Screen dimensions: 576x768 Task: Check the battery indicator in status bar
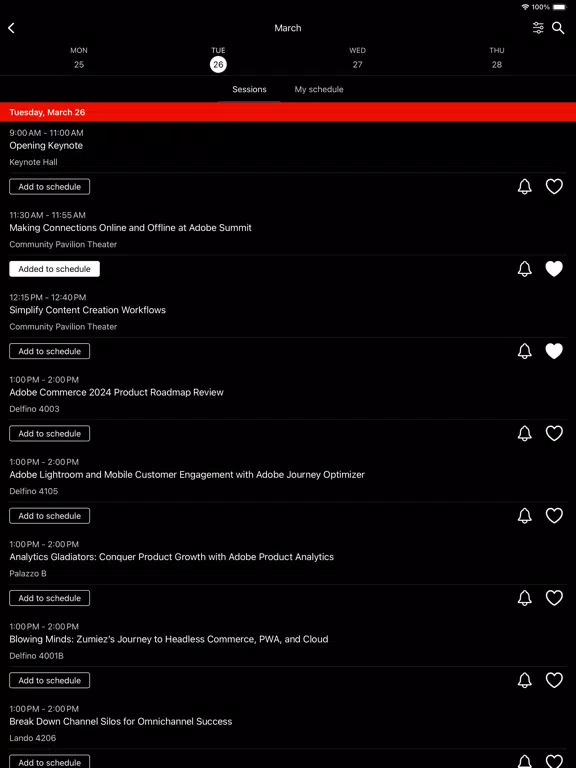pyautogui.click(x=559, y=7)
